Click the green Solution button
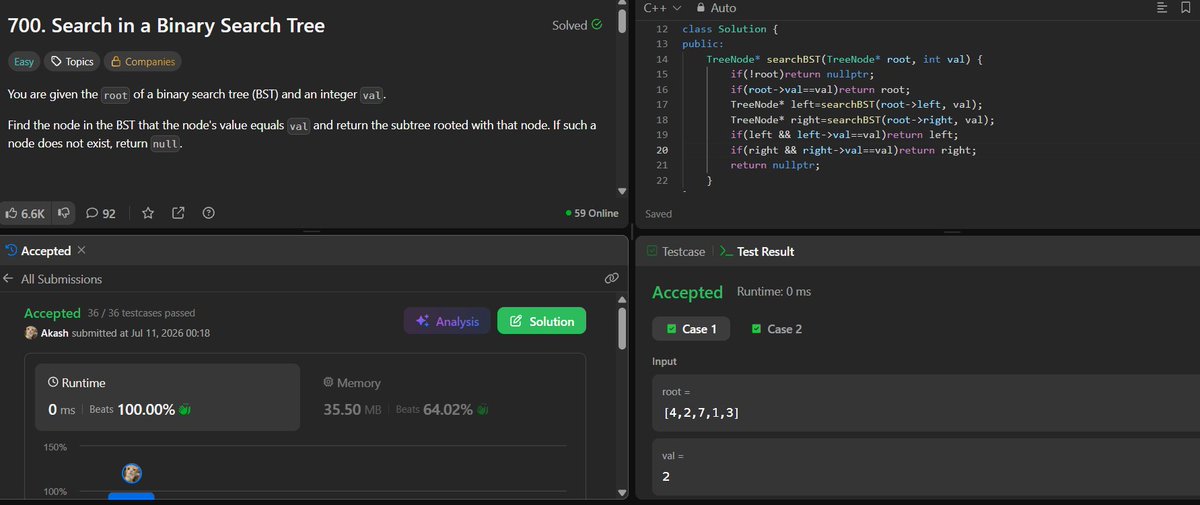This screenshot has height=505, width=1200. pos(541,321)
